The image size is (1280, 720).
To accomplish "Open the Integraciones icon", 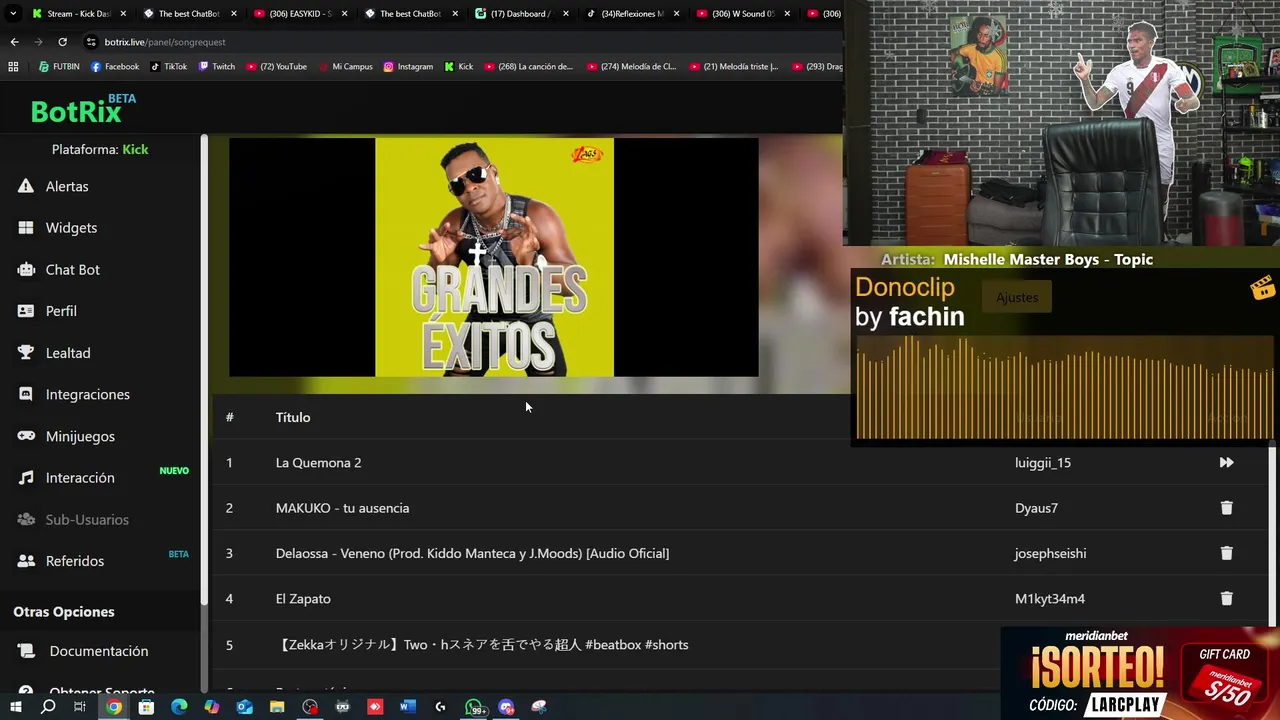I will [x=26, y=394].
